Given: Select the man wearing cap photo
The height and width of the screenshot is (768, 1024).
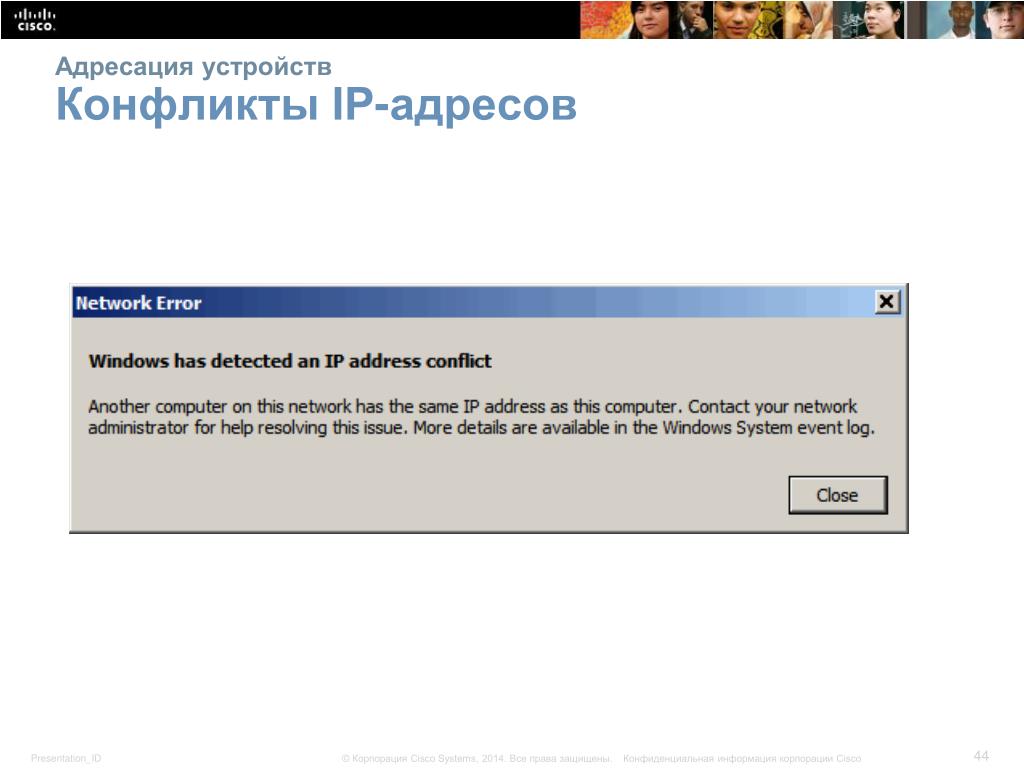Looking at the screenshot, I should [x=1000, y=20].
